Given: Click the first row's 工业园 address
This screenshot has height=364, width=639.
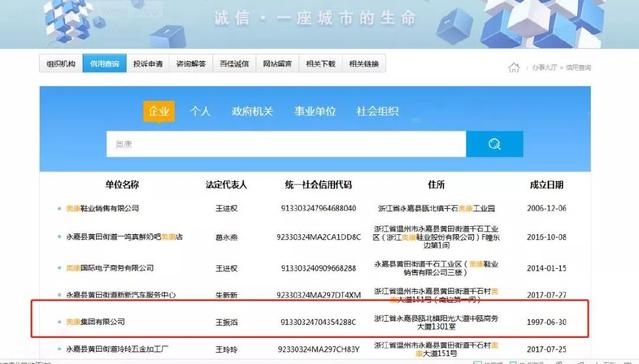Looking at the screenshot, I should (x=436, y=208).
